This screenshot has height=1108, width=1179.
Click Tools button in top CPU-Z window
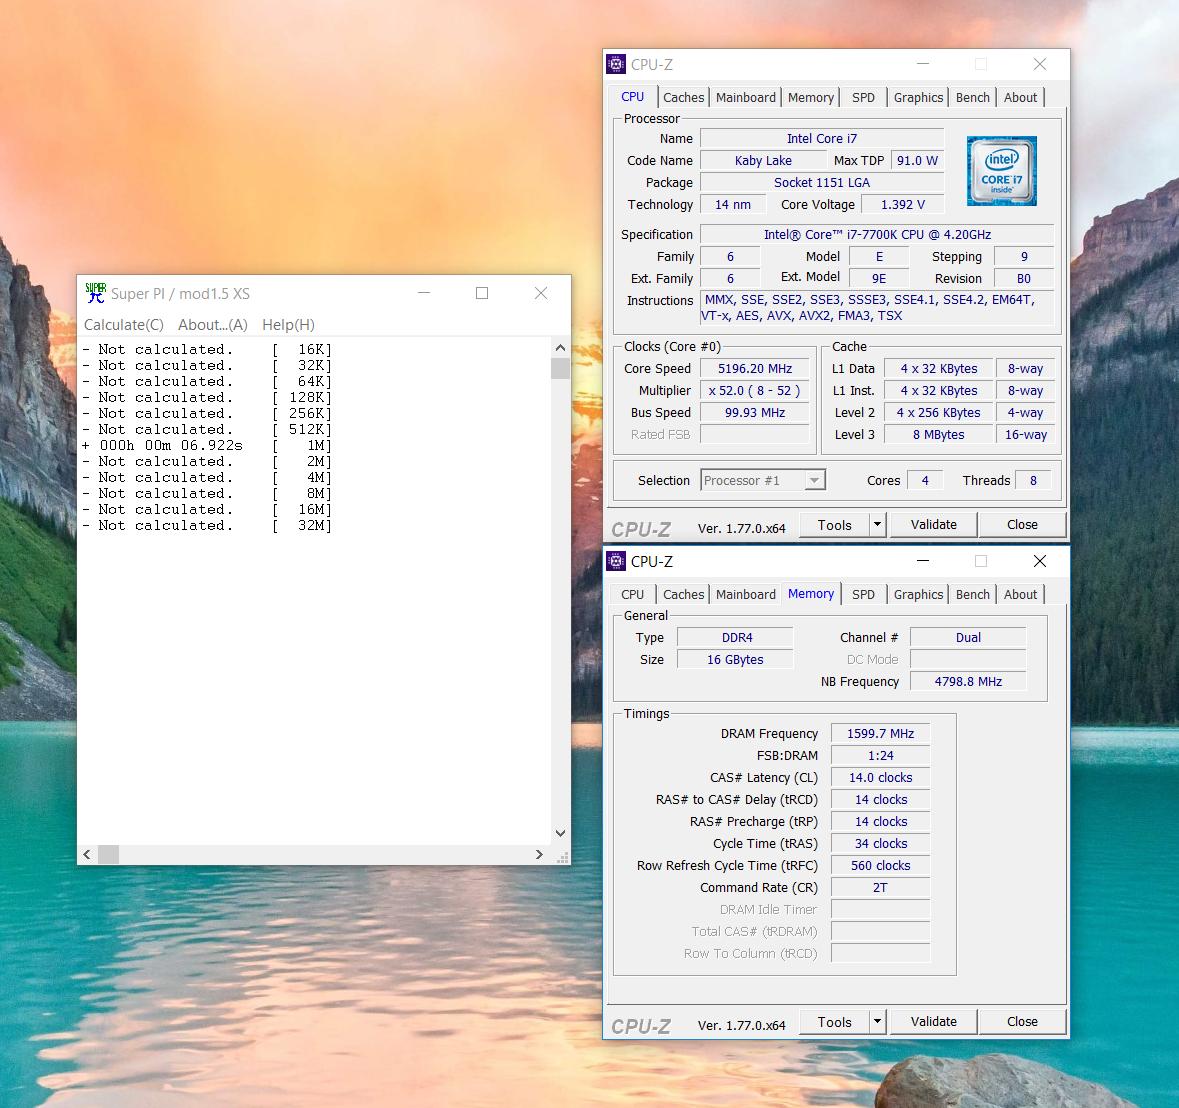tap(834, 525)
